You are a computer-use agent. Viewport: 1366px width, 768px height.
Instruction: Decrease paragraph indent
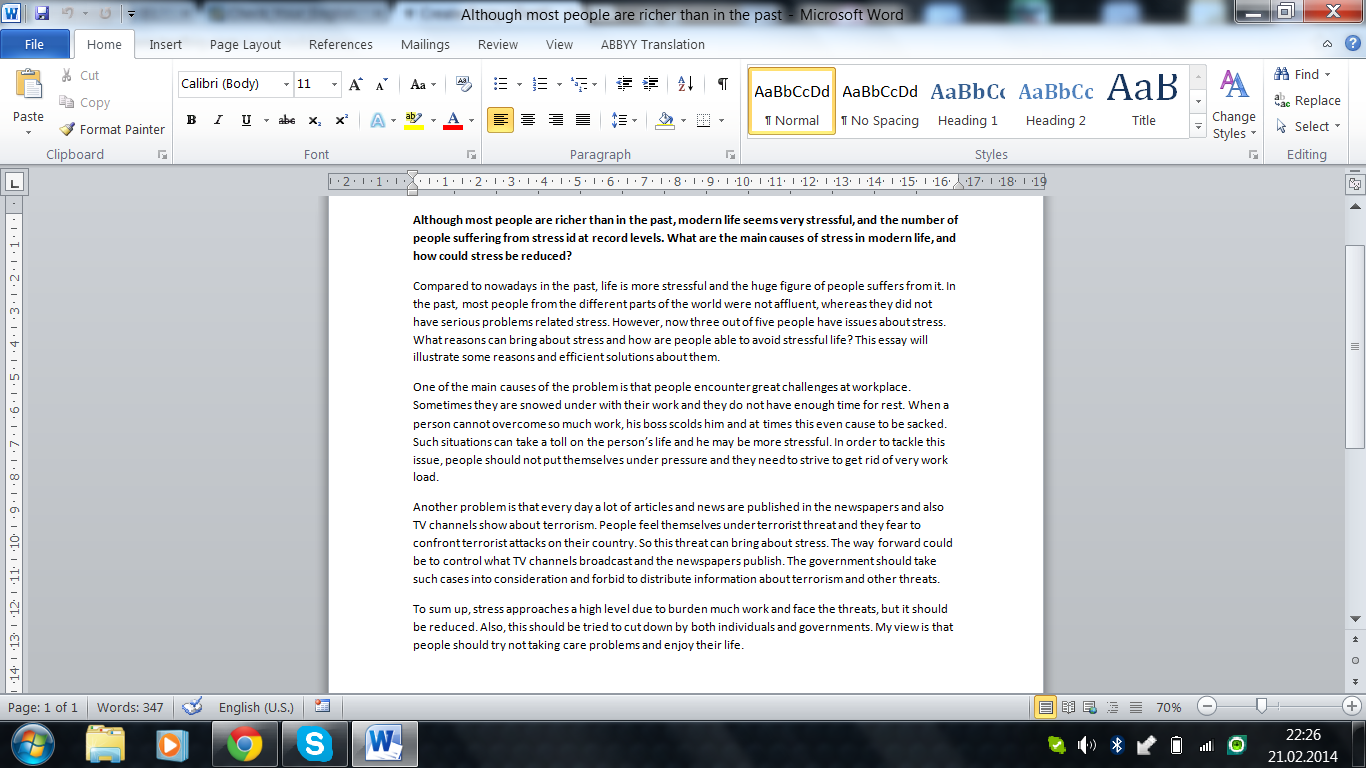point(625,84)
